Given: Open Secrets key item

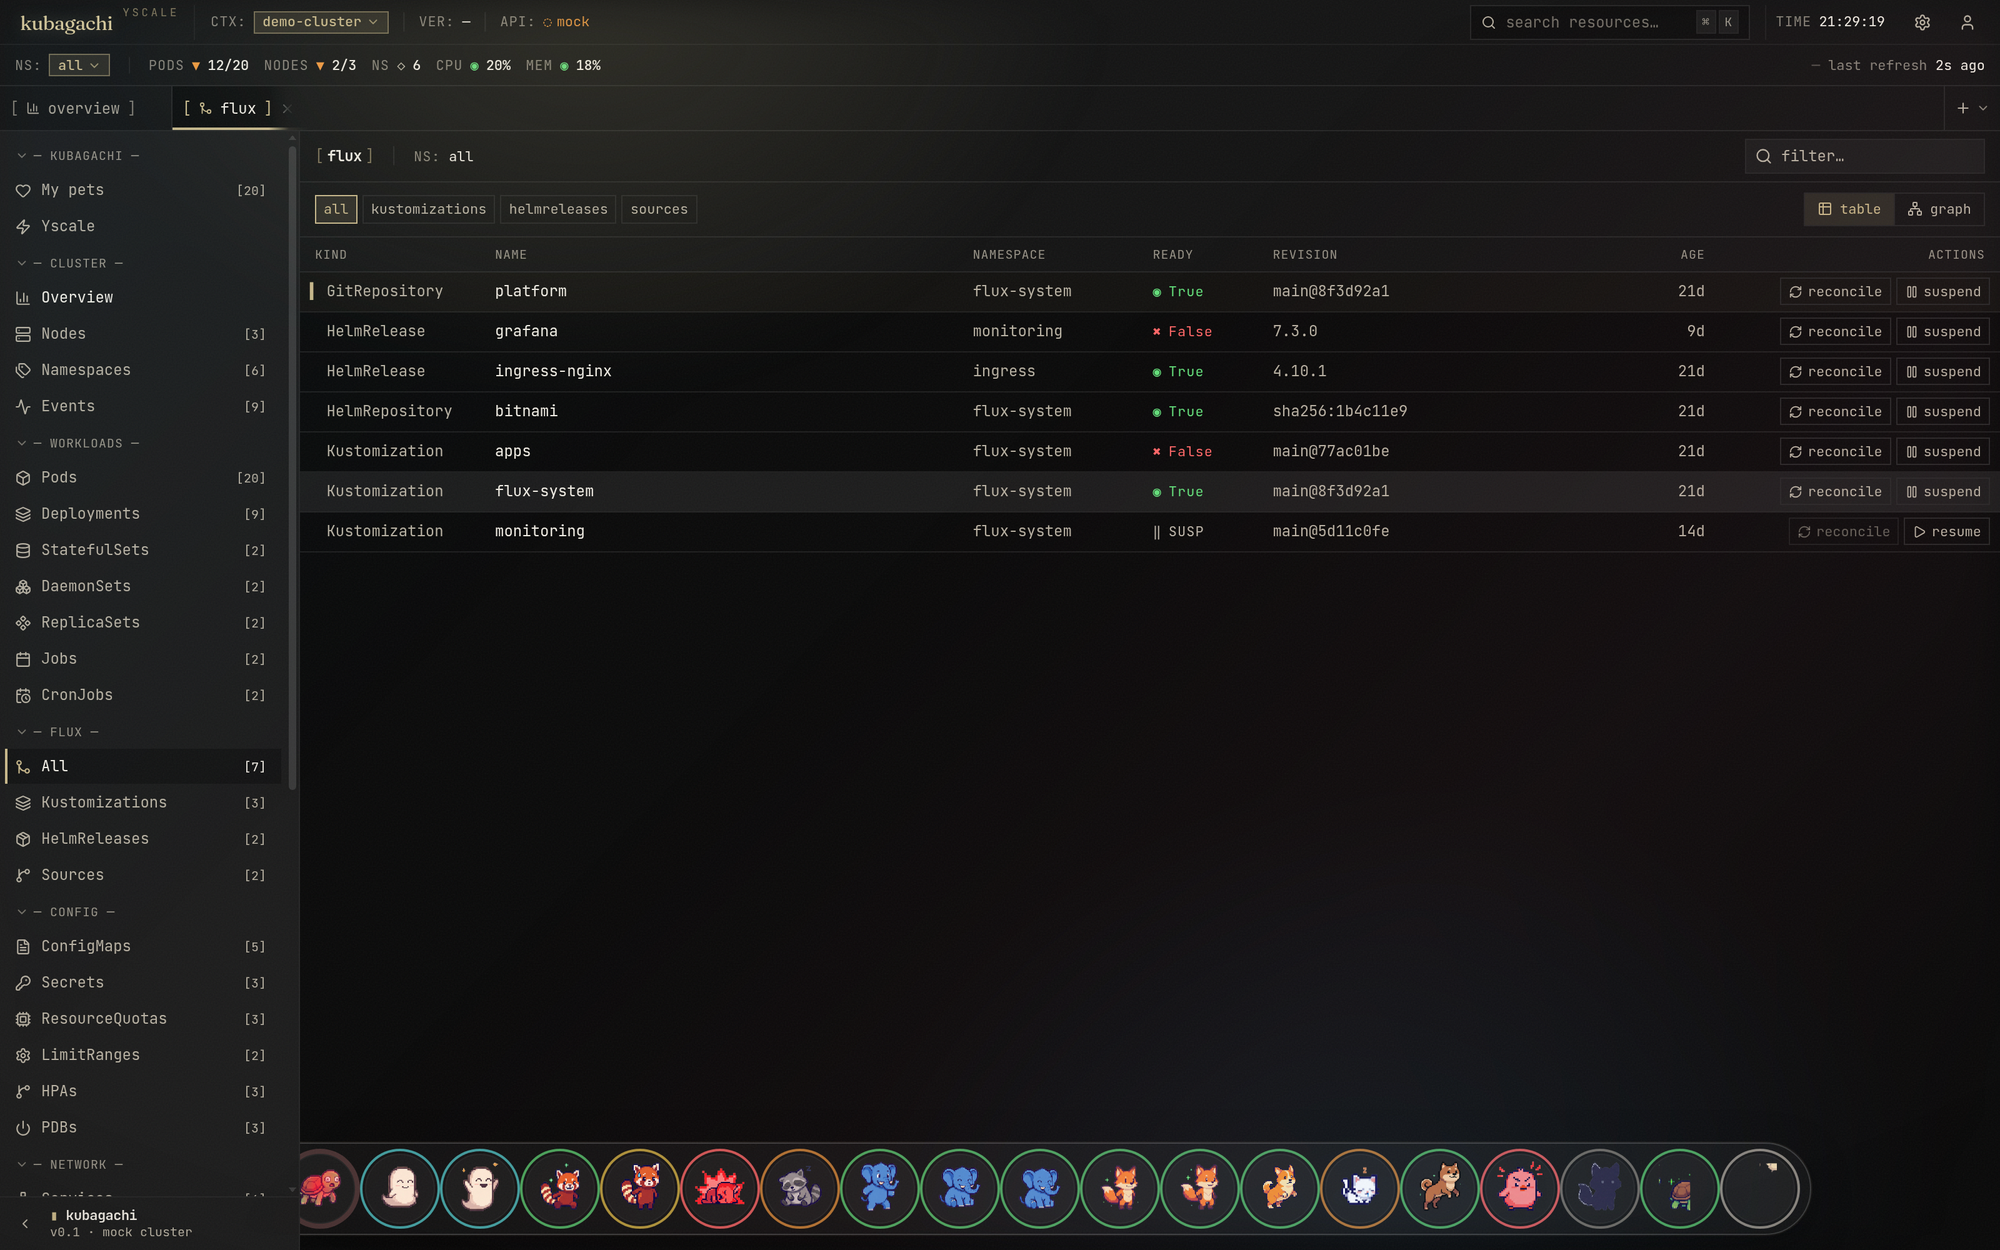Looking at the screenshot, I should pos(142,983).
